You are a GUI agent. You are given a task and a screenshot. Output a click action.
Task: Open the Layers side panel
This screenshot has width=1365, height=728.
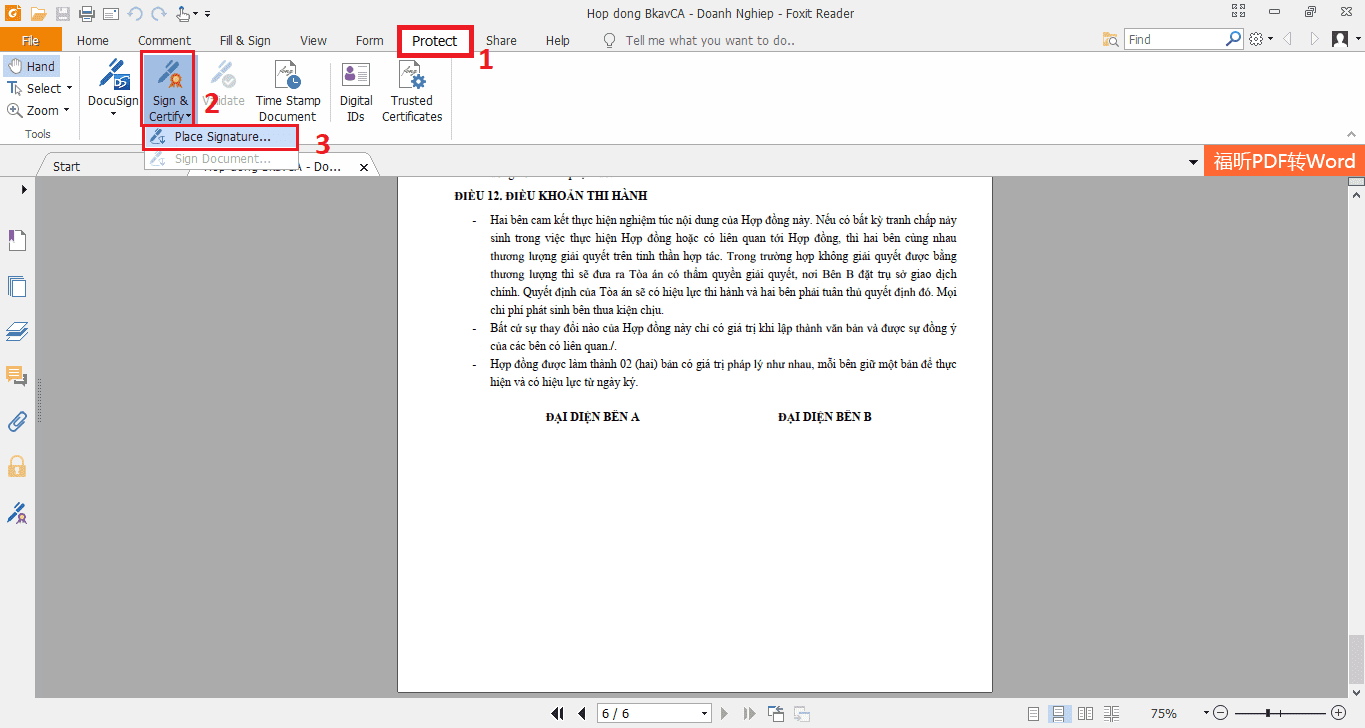[17, 331]
